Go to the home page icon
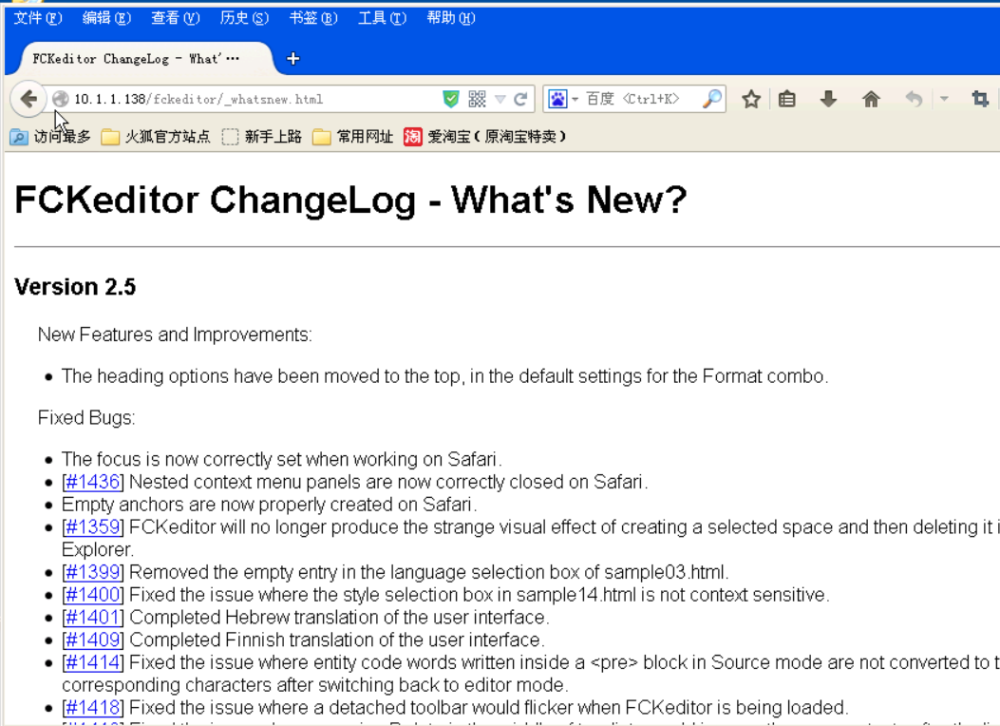This screenshot has height=726, width=1000. coord(871,99)
